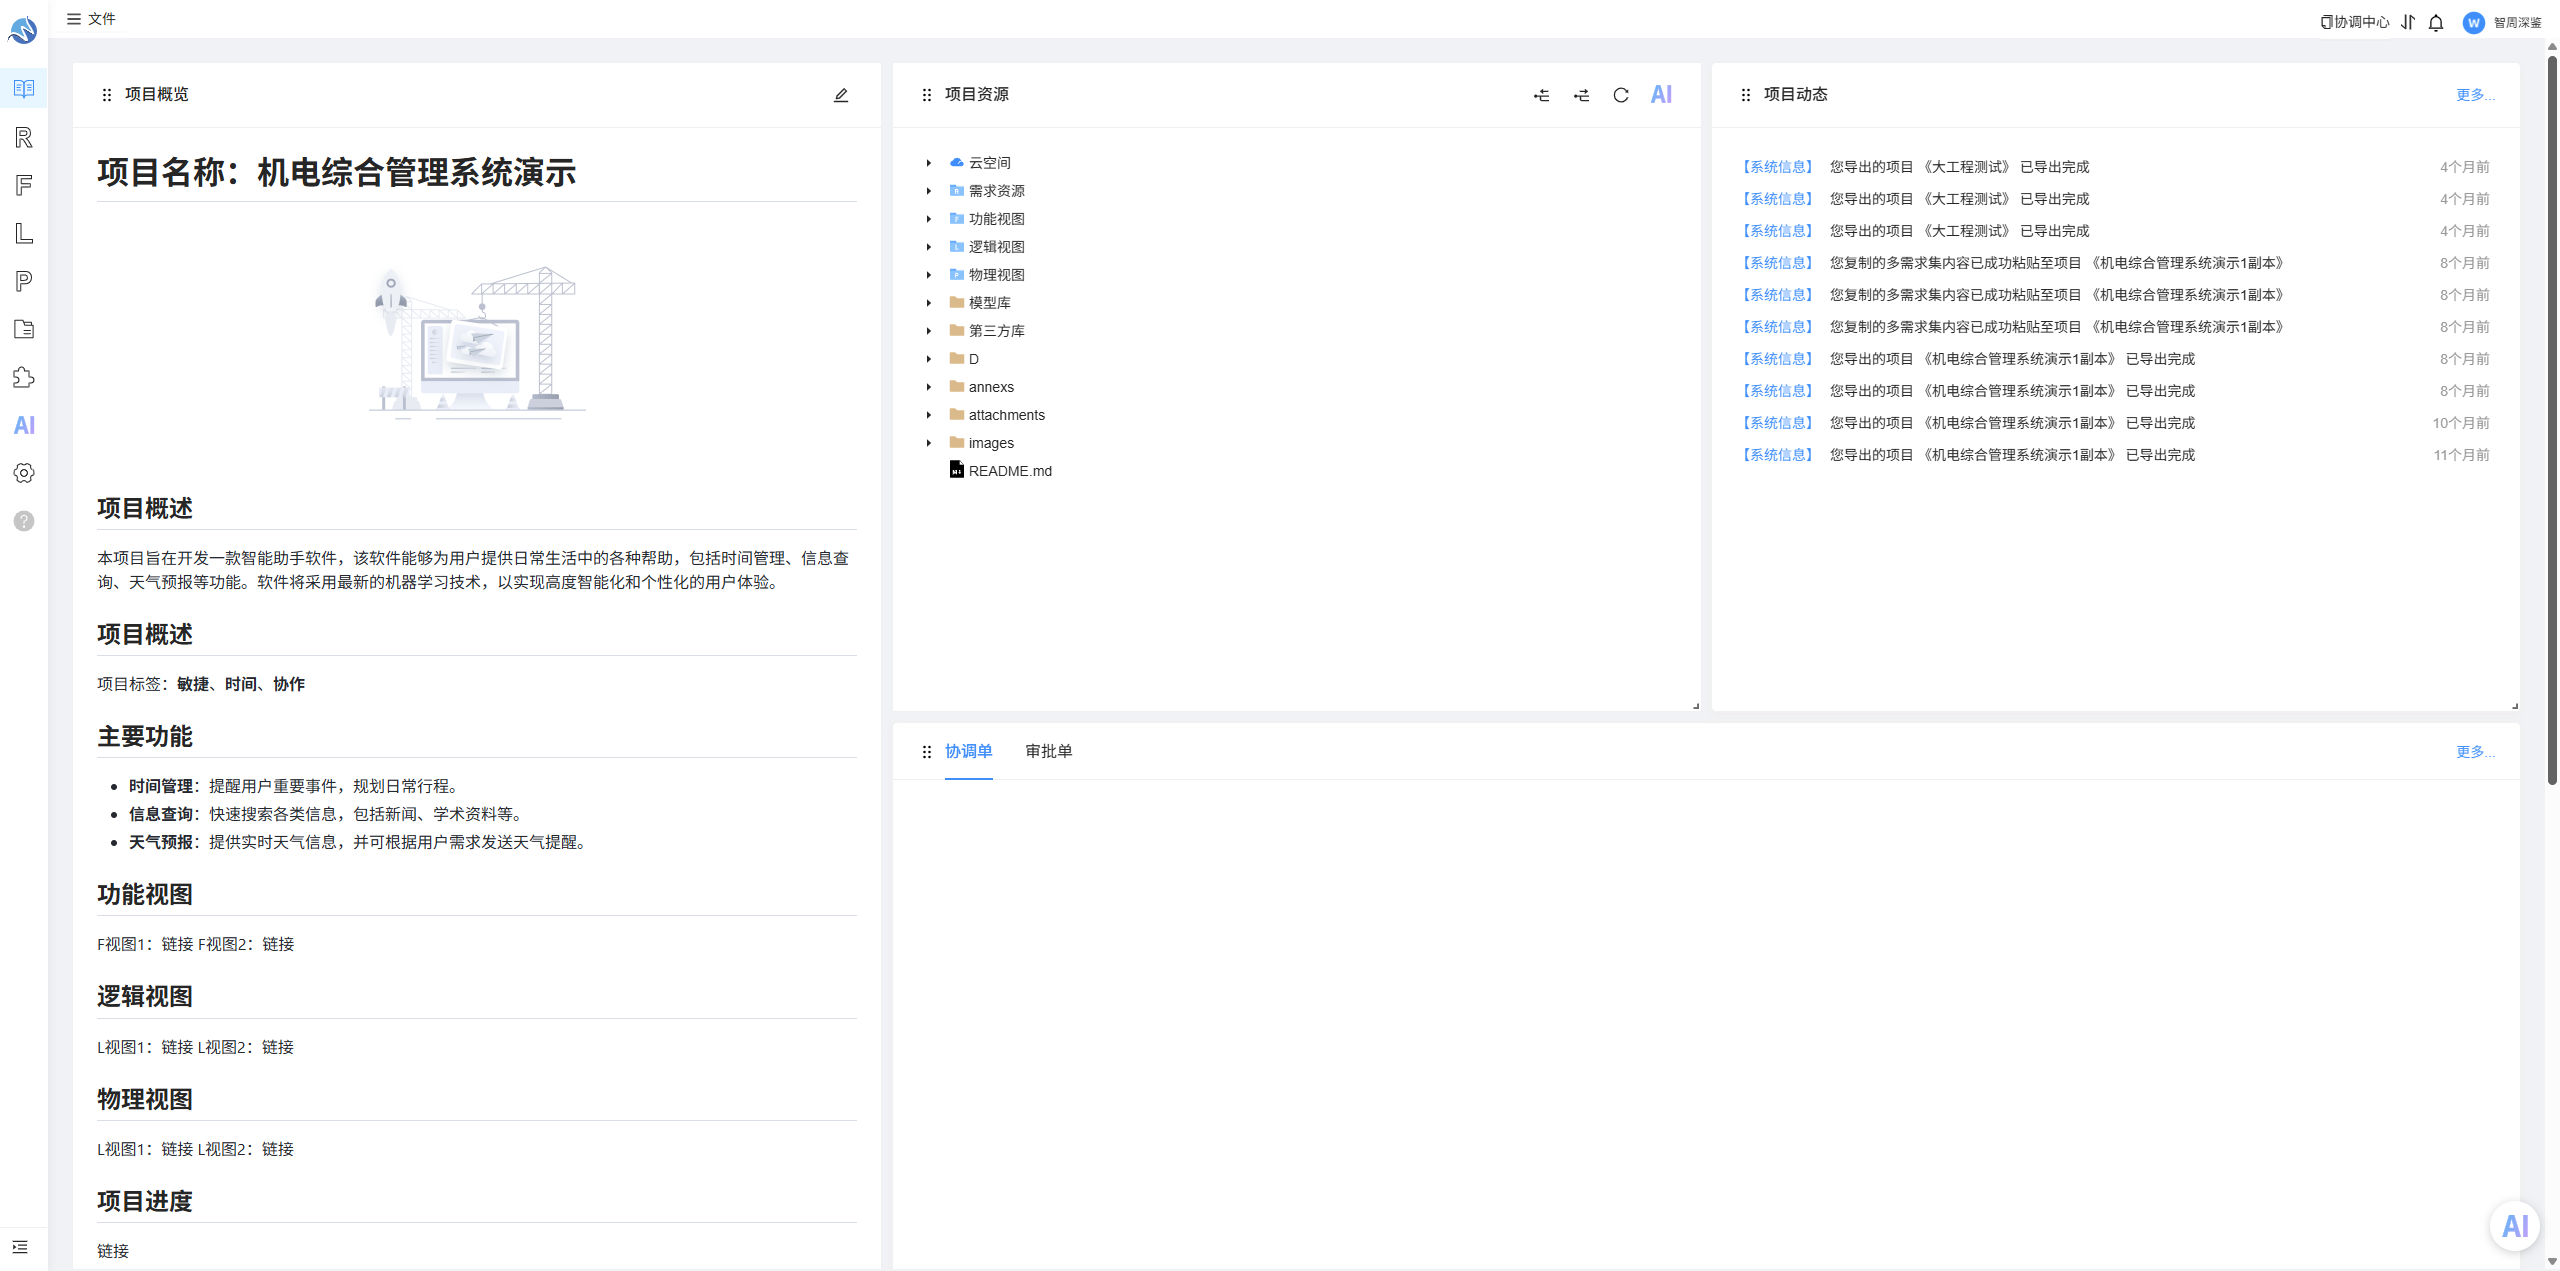Click the 项目概览 panel drag handle
2560x1271 pixels.
coord(107,95)
